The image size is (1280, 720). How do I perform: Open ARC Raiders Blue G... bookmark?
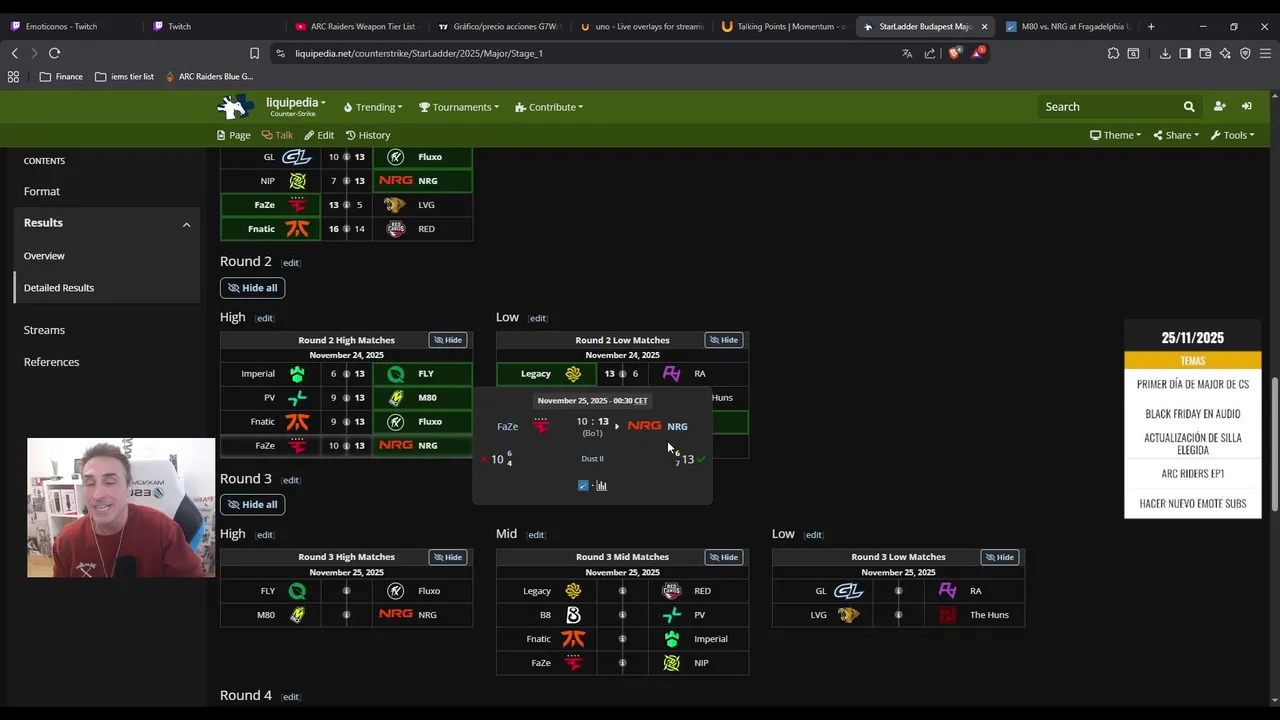209,76
